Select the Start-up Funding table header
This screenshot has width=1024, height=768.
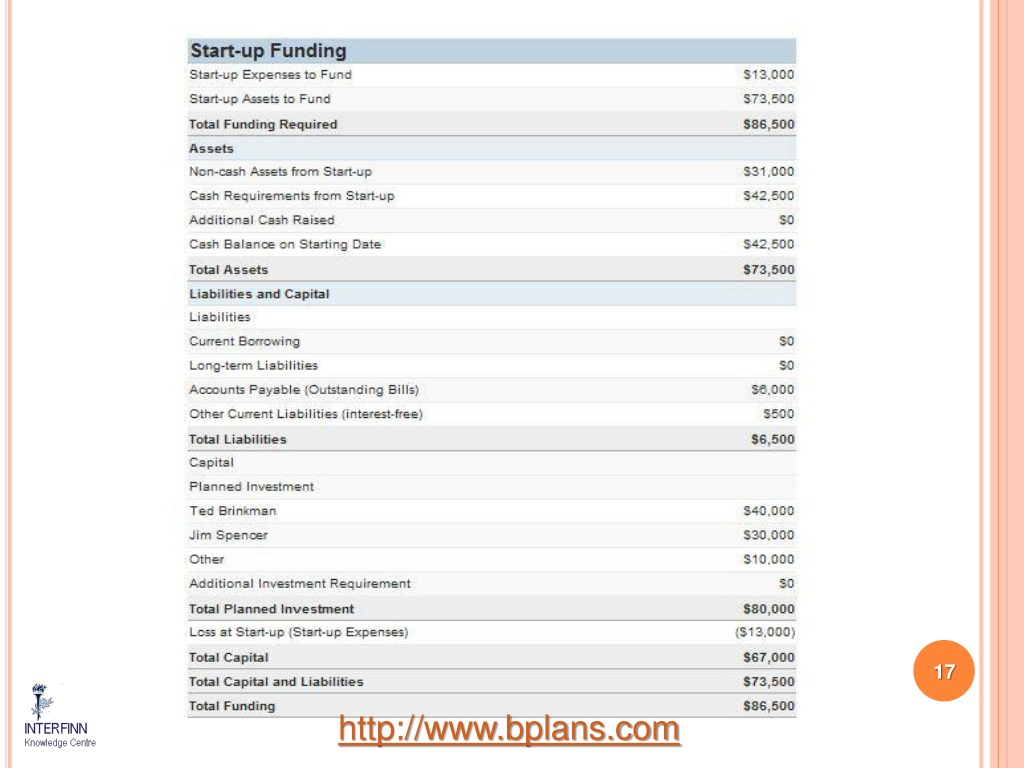point(492,51)
